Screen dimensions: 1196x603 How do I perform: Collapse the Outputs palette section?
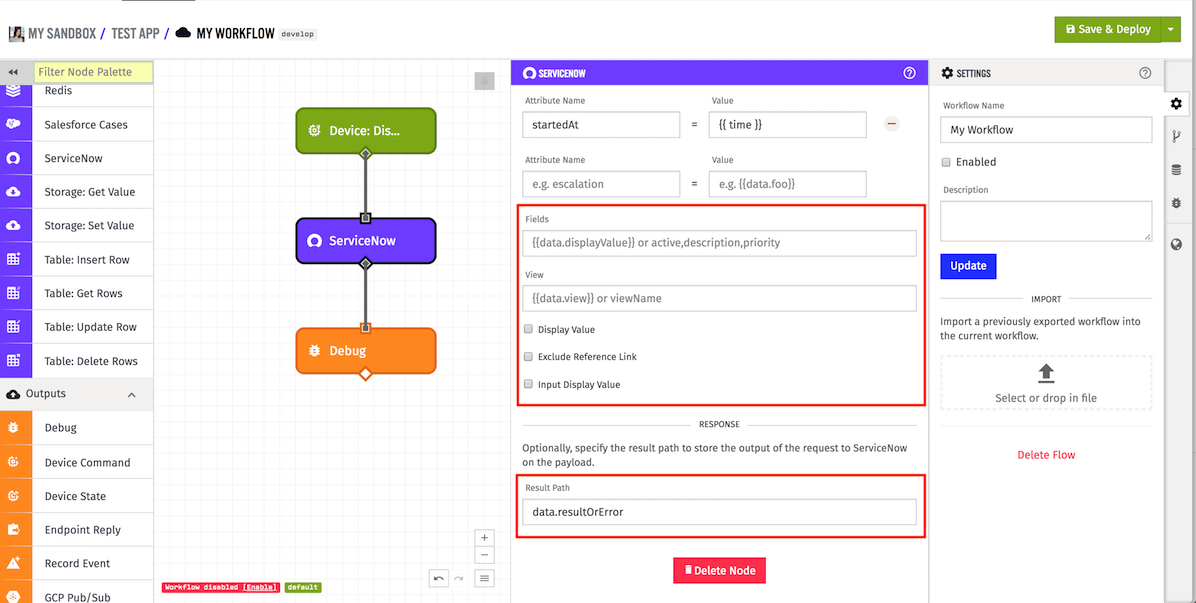click(131, 394)
